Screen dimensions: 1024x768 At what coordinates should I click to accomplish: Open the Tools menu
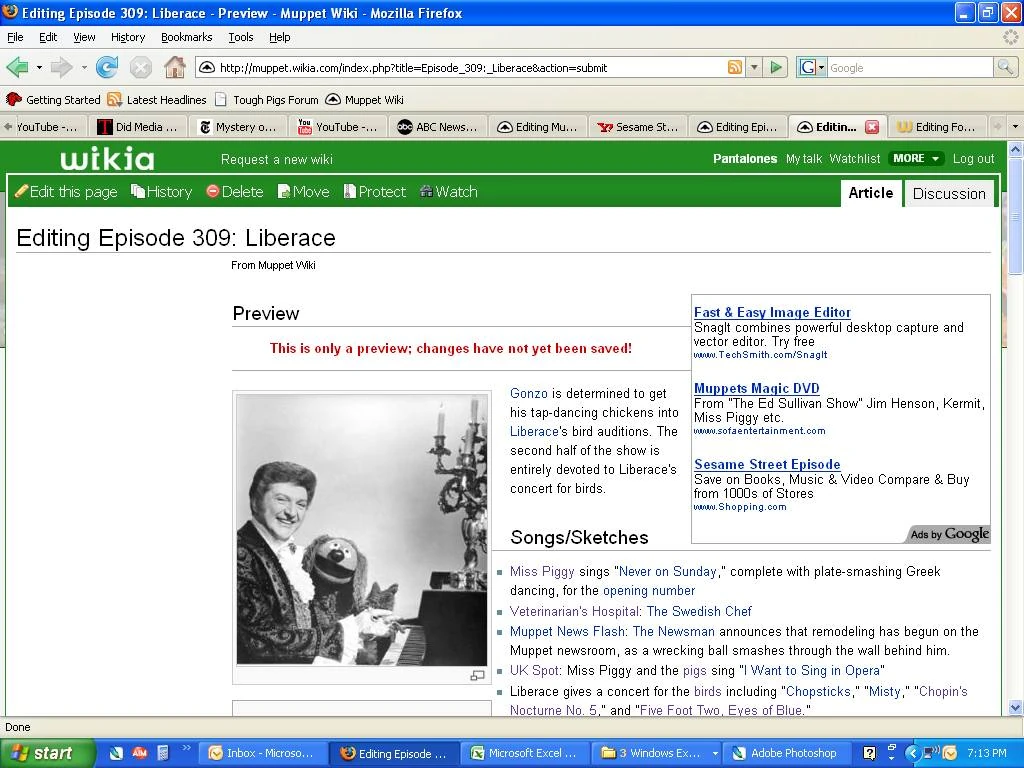coord(240,37)
